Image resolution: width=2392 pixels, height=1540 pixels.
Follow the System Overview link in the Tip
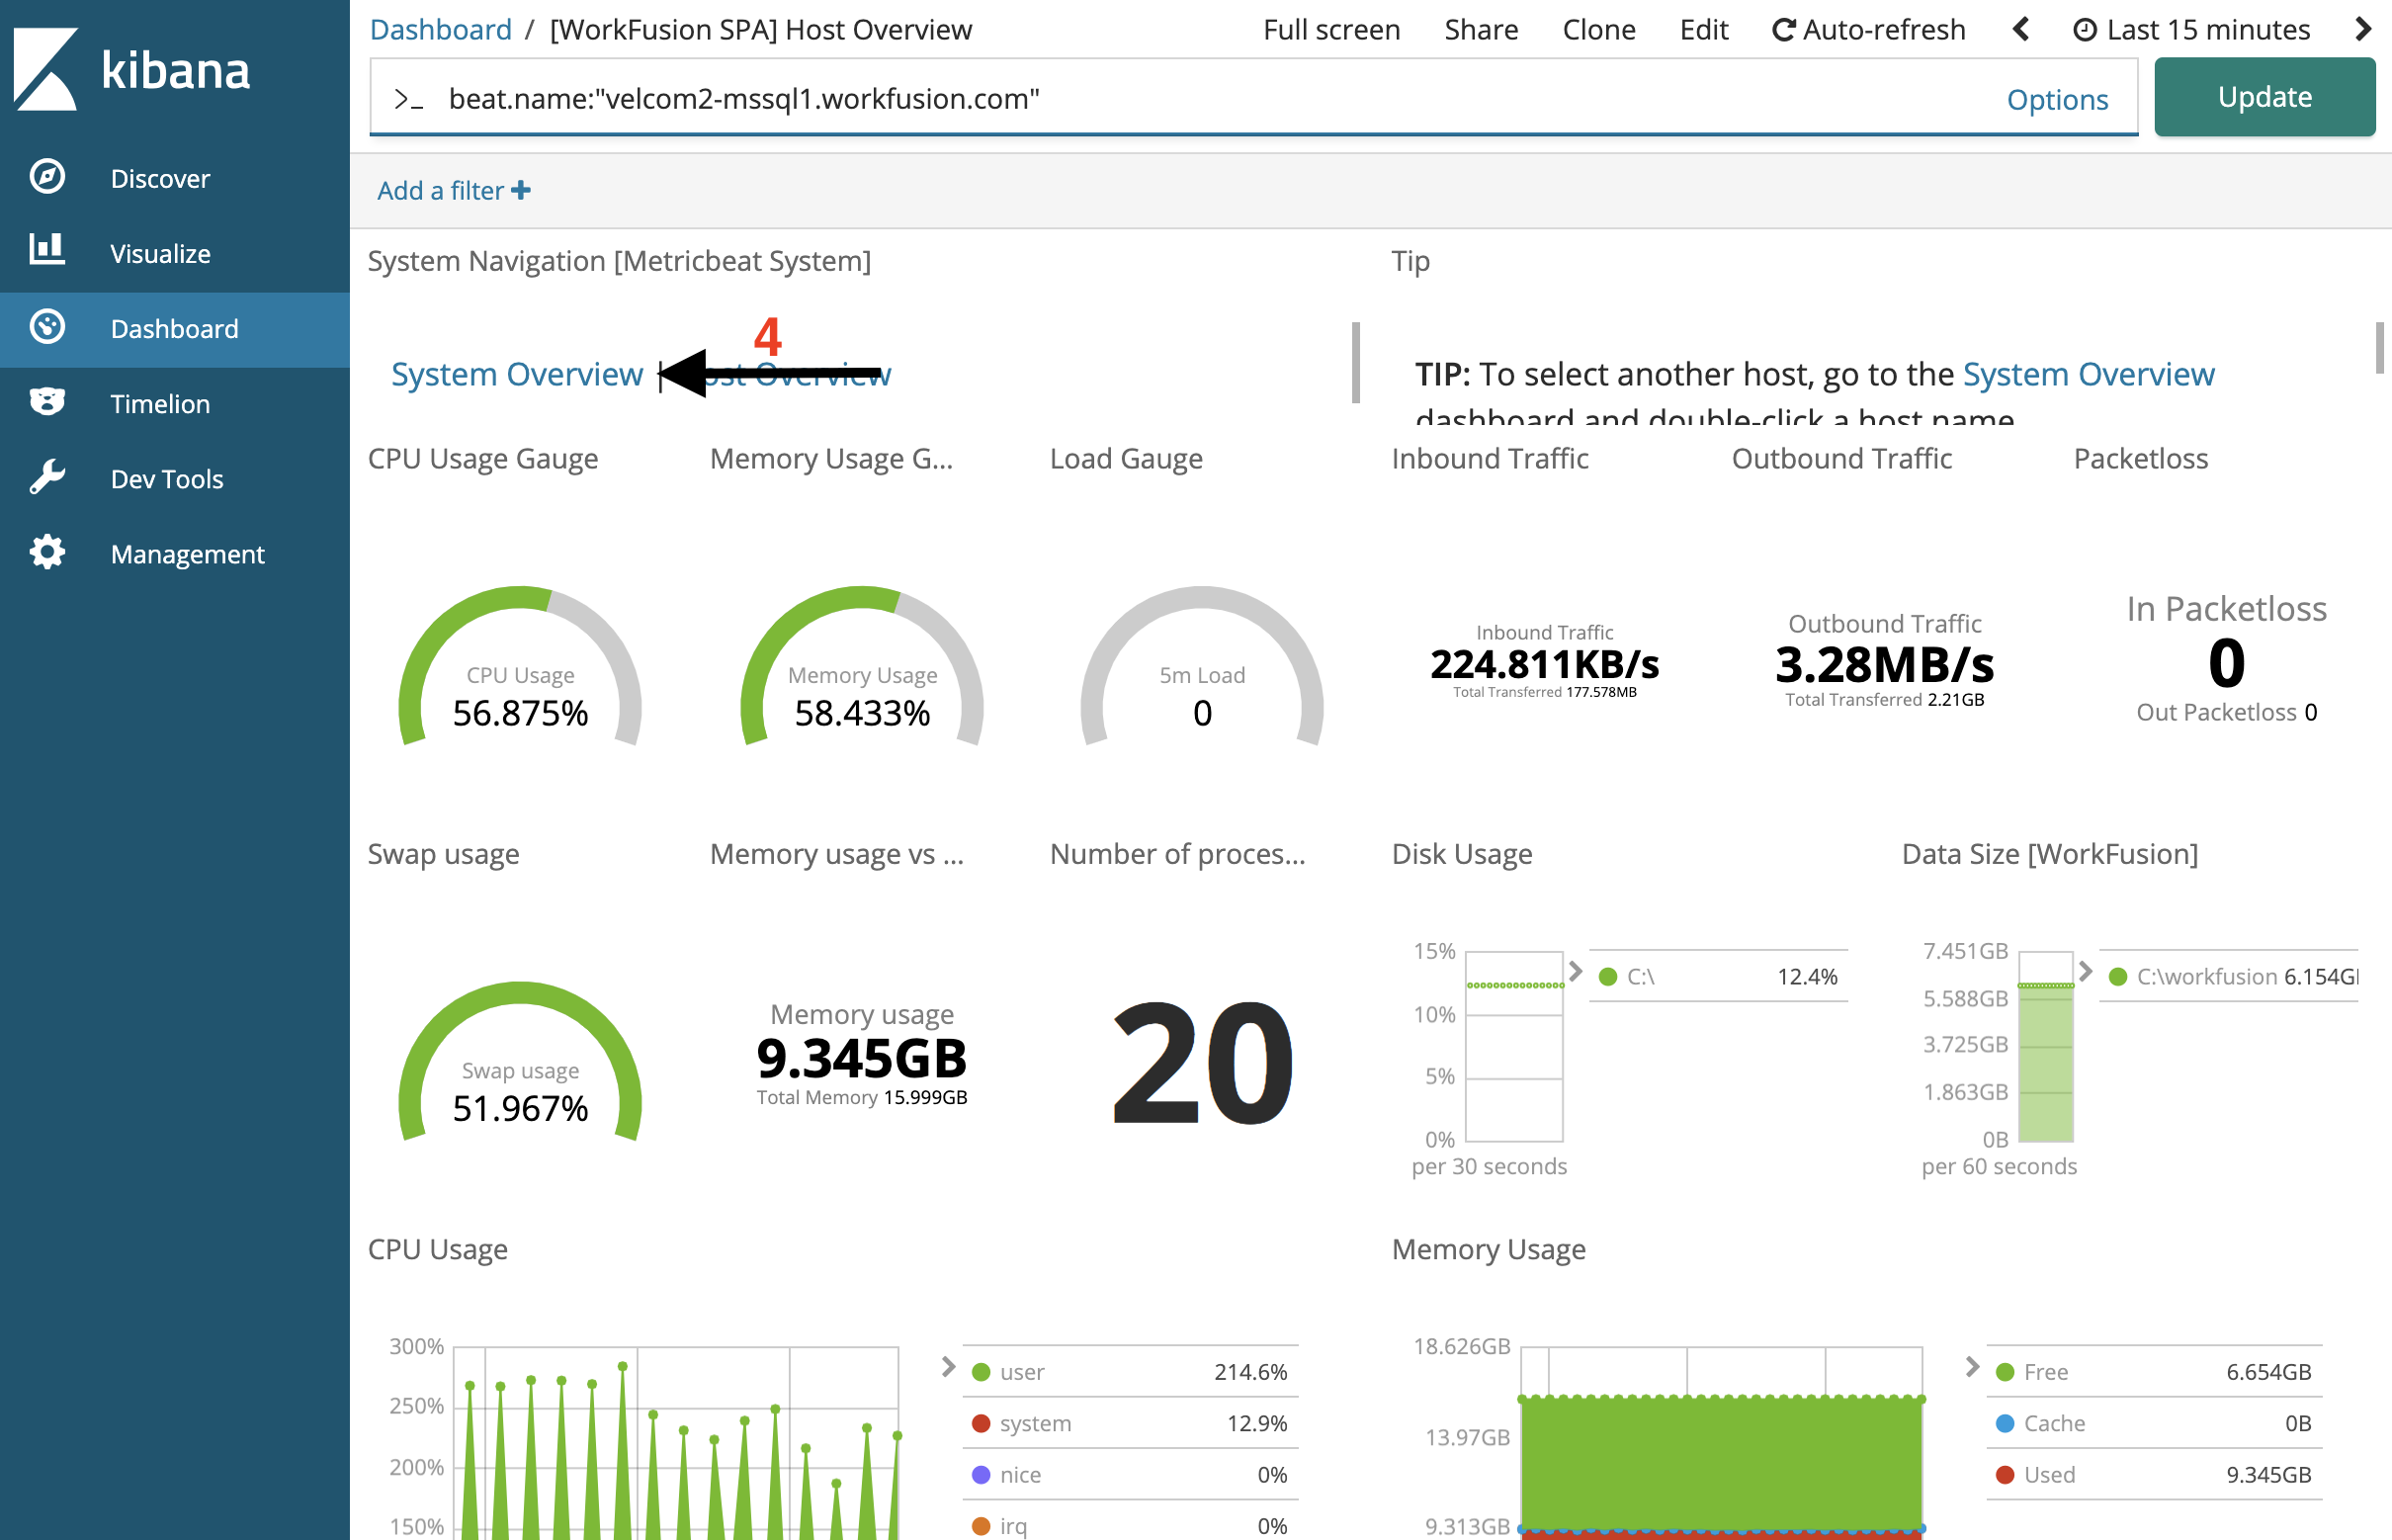(x=2088, y=374)
